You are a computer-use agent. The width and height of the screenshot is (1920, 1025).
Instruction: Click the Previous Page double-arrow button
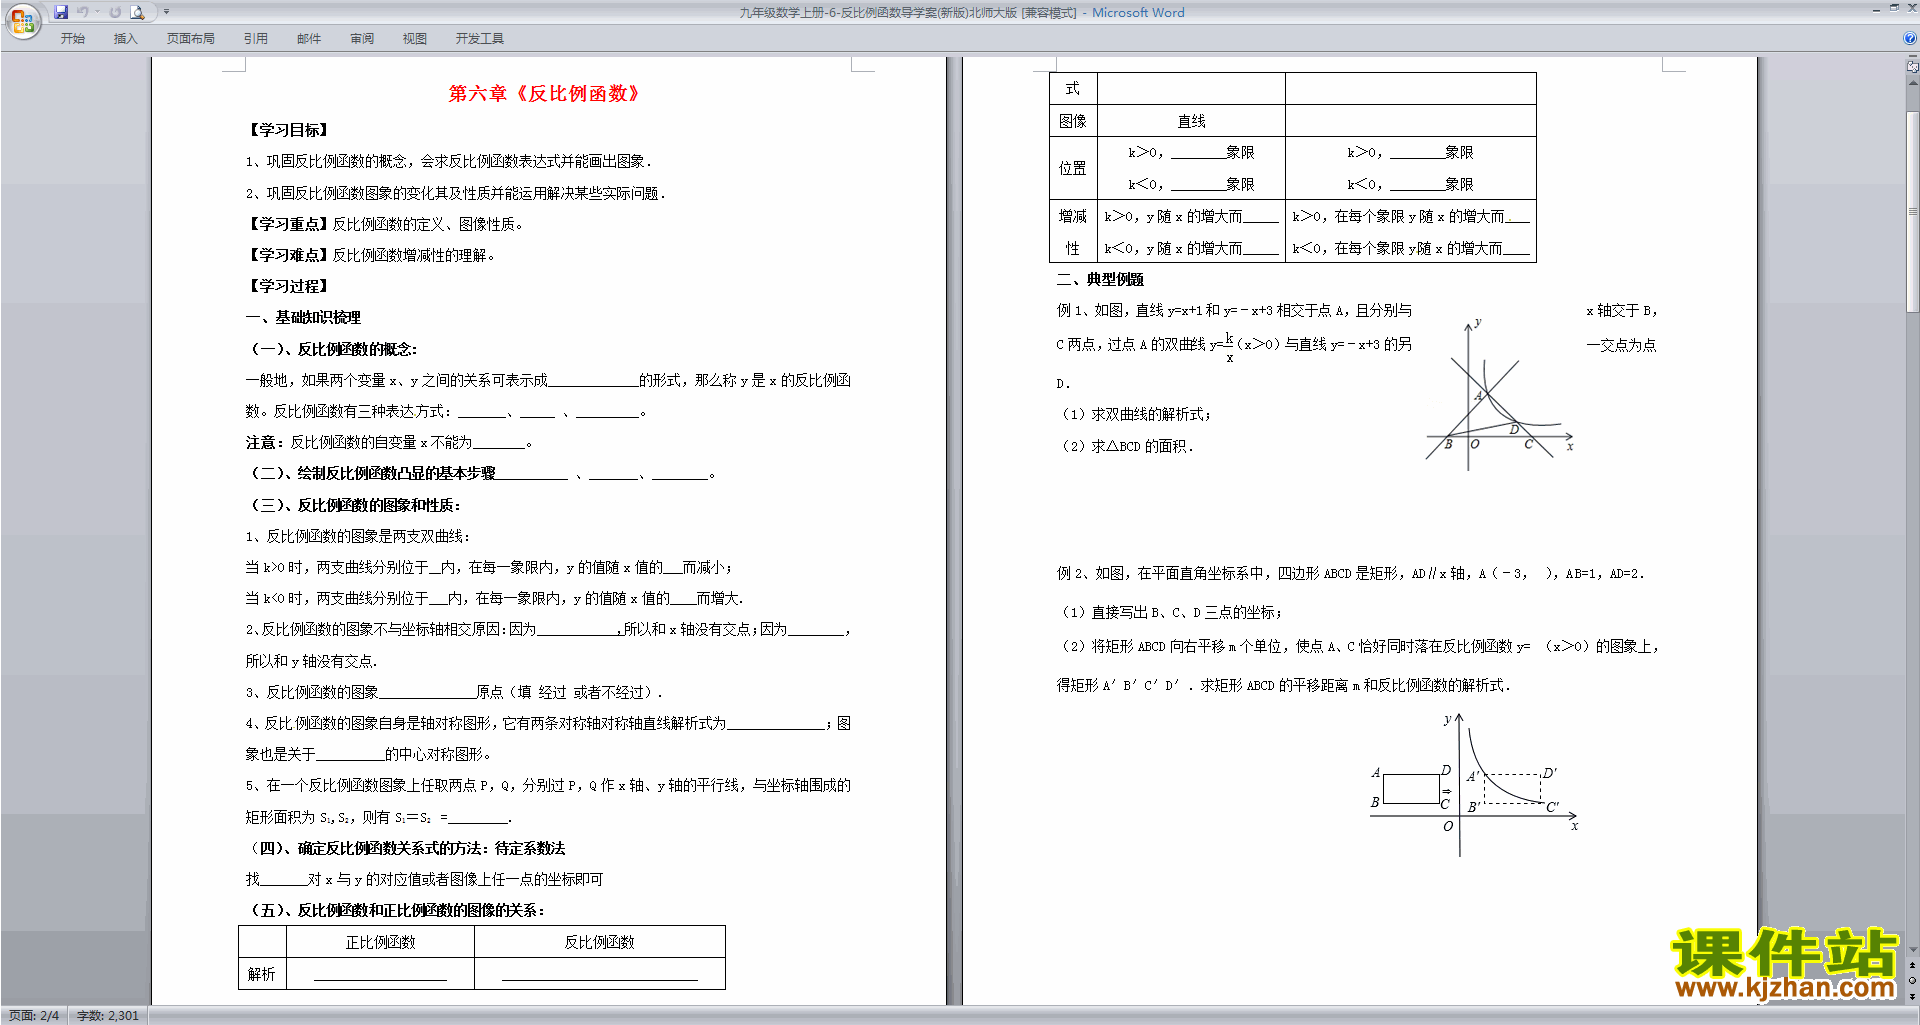(1913, 966)
